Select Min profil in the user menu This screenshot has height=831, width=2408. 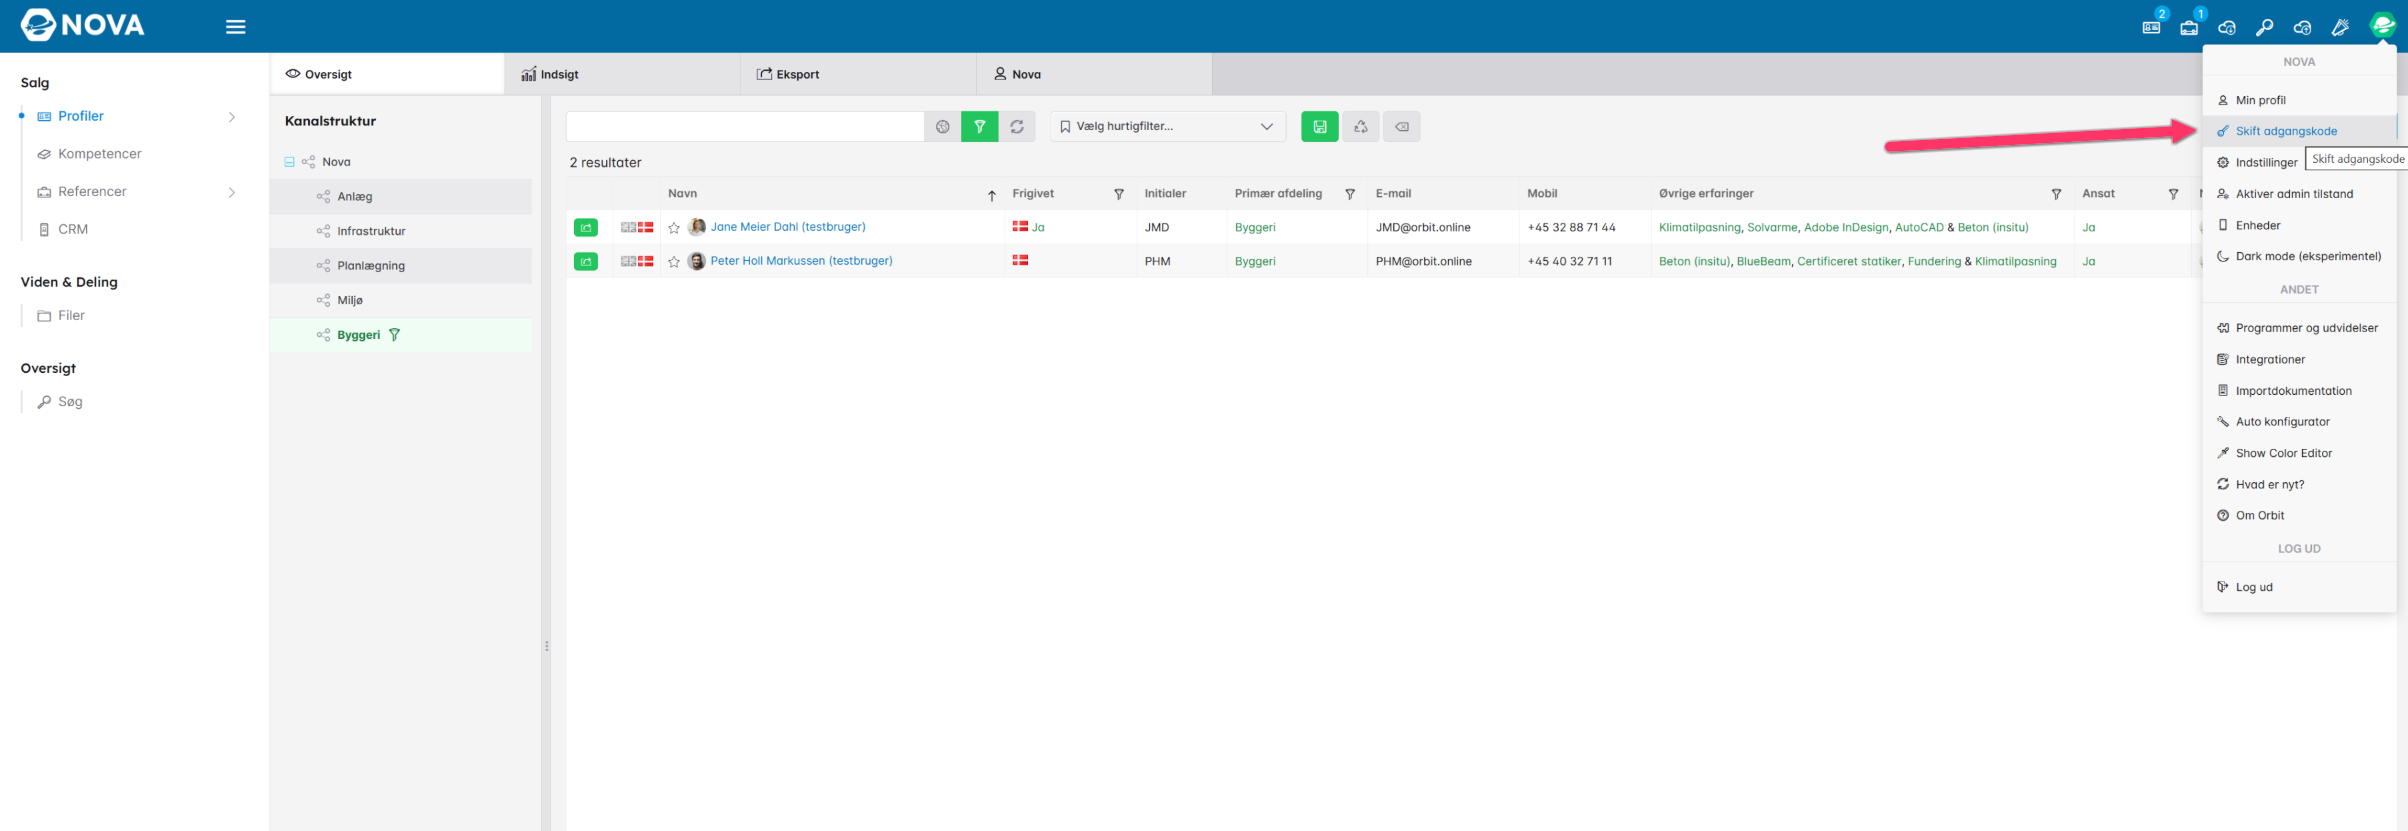(2299, 100)
